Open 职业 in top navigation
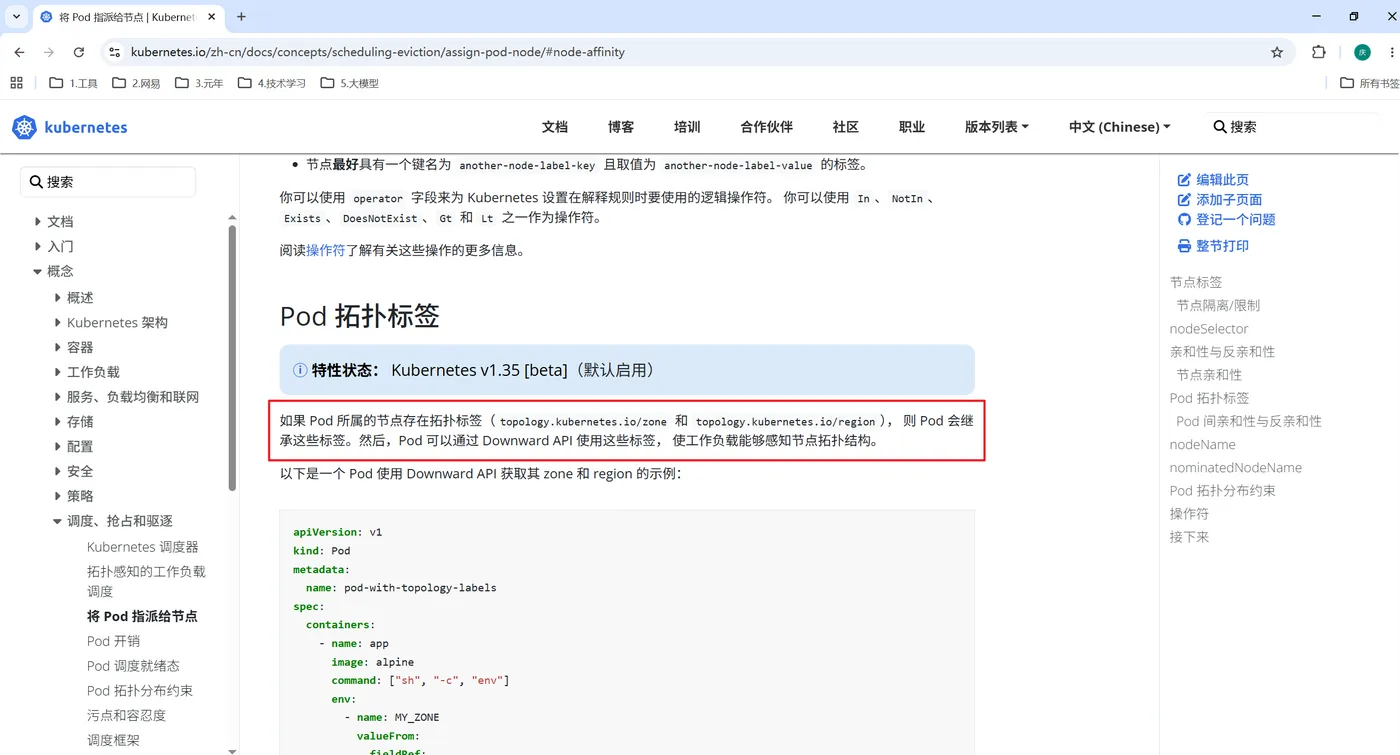The image size is (1400, 755). coord(912,127)
